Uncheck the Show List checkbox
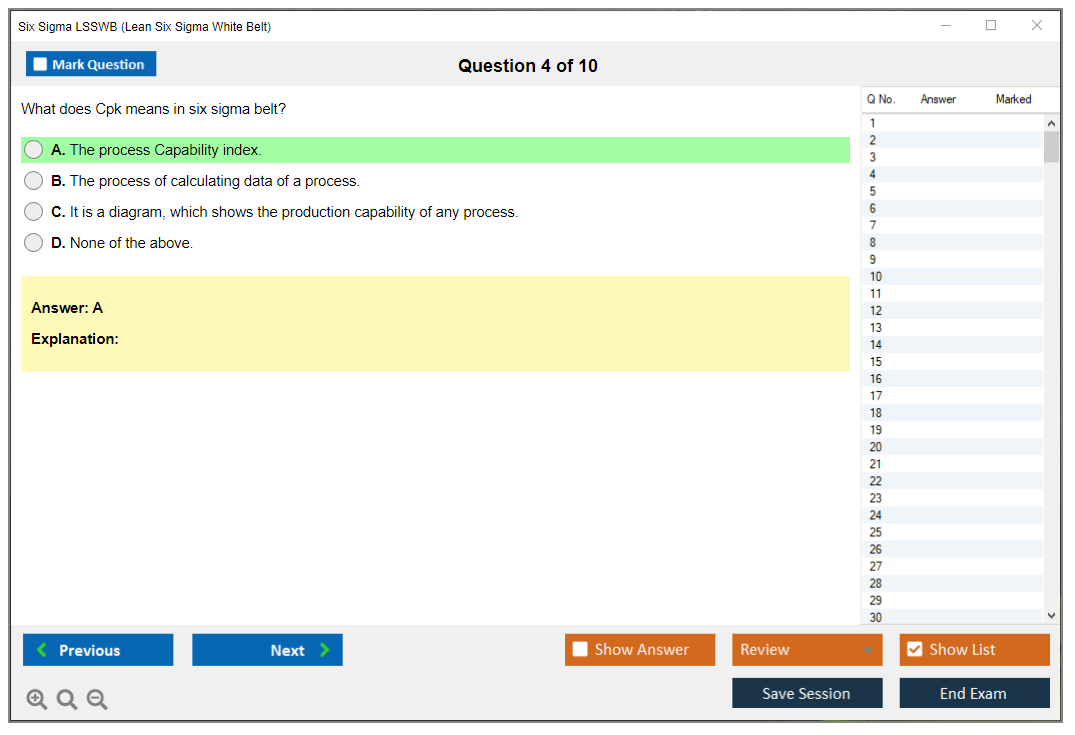Image resolution: width=1075 pixels, height=735 pixels. point(914,649)
